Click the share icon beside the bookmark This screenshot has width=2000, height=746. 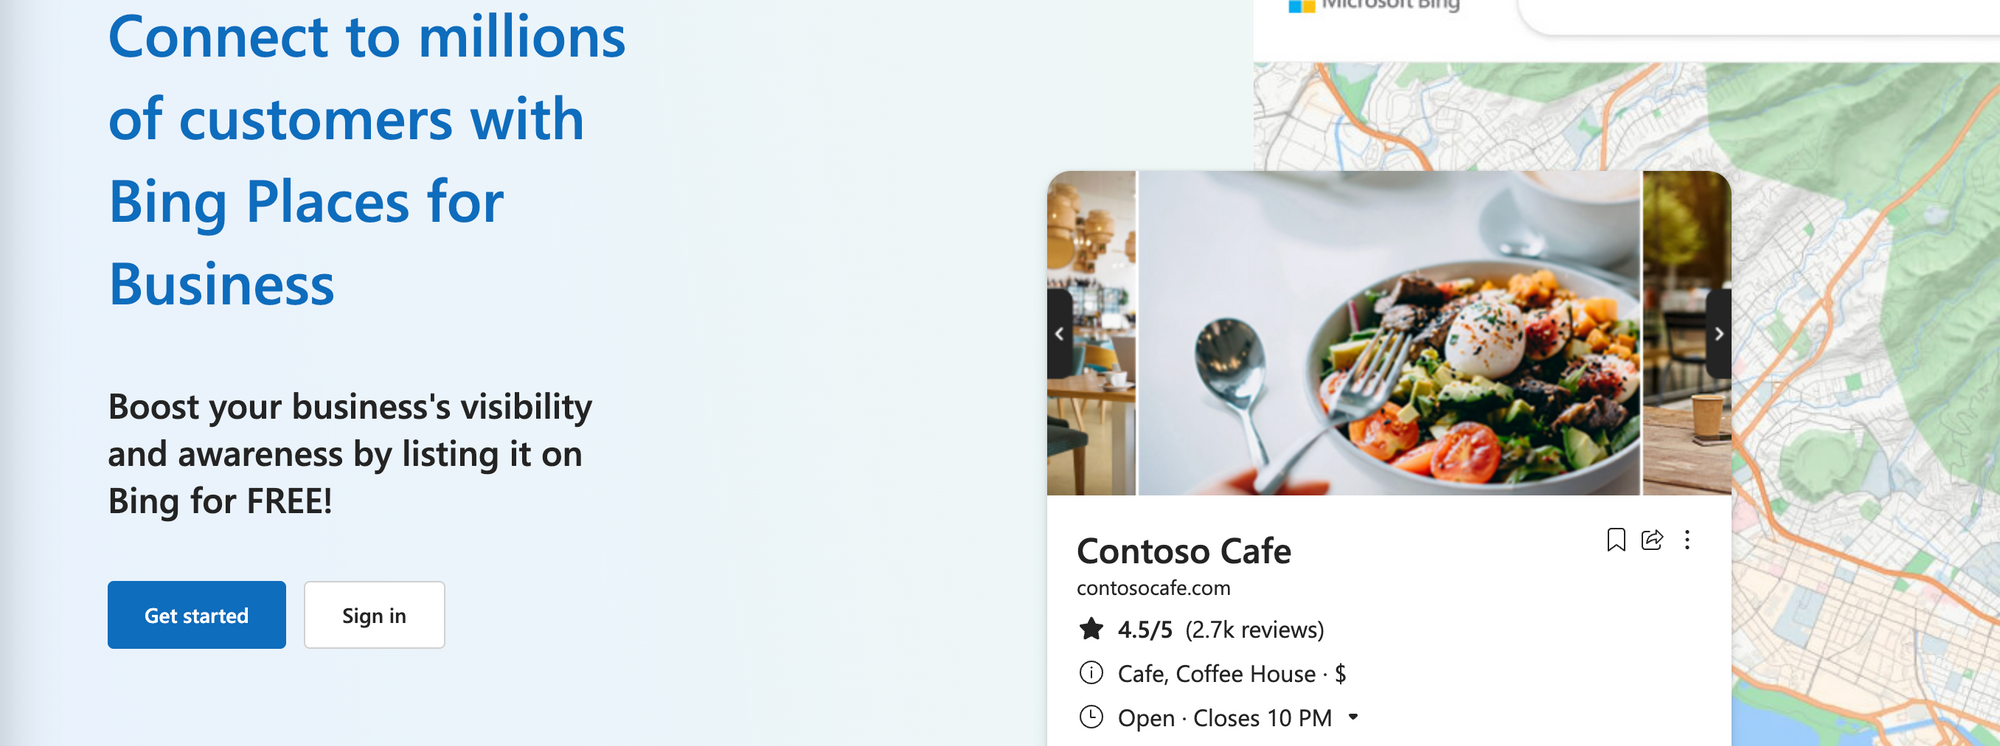click(1652, 540)
